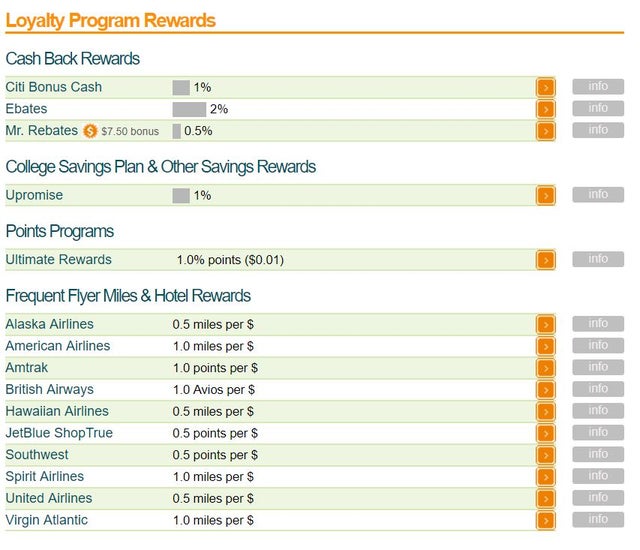Click the orange arrow for Southwest

[545, 455]
